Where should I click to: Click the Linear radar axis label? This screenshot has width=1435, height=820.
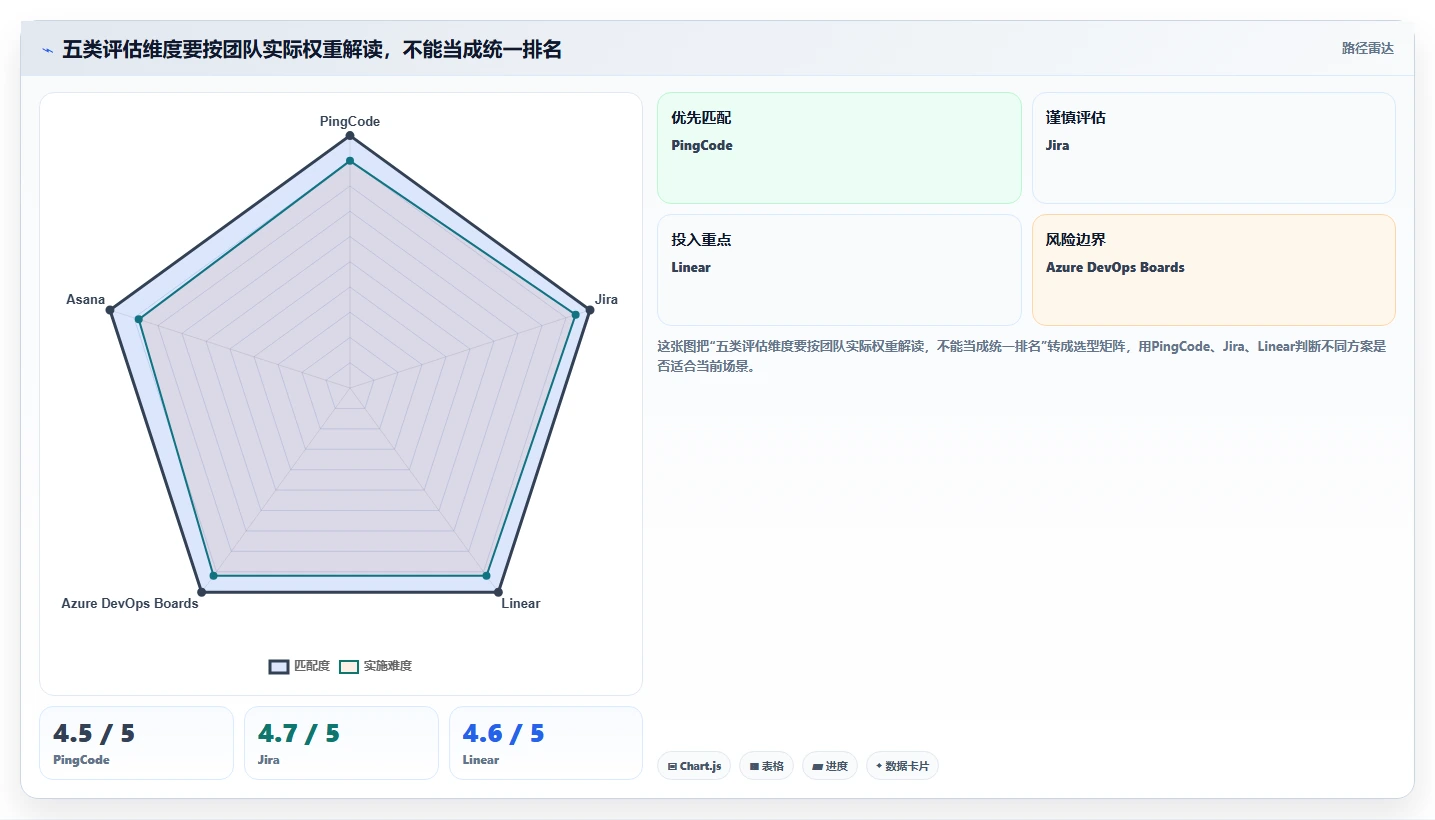[521, 603]
